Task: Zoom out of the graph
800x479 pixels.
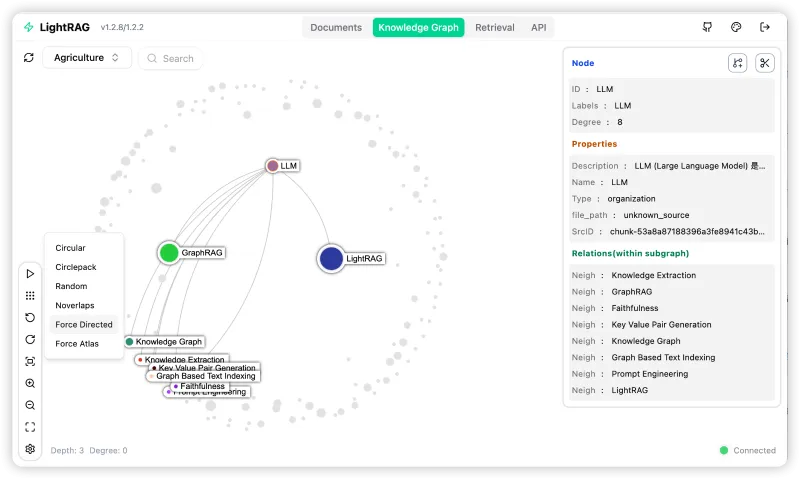Action: [x=30, y=405]
